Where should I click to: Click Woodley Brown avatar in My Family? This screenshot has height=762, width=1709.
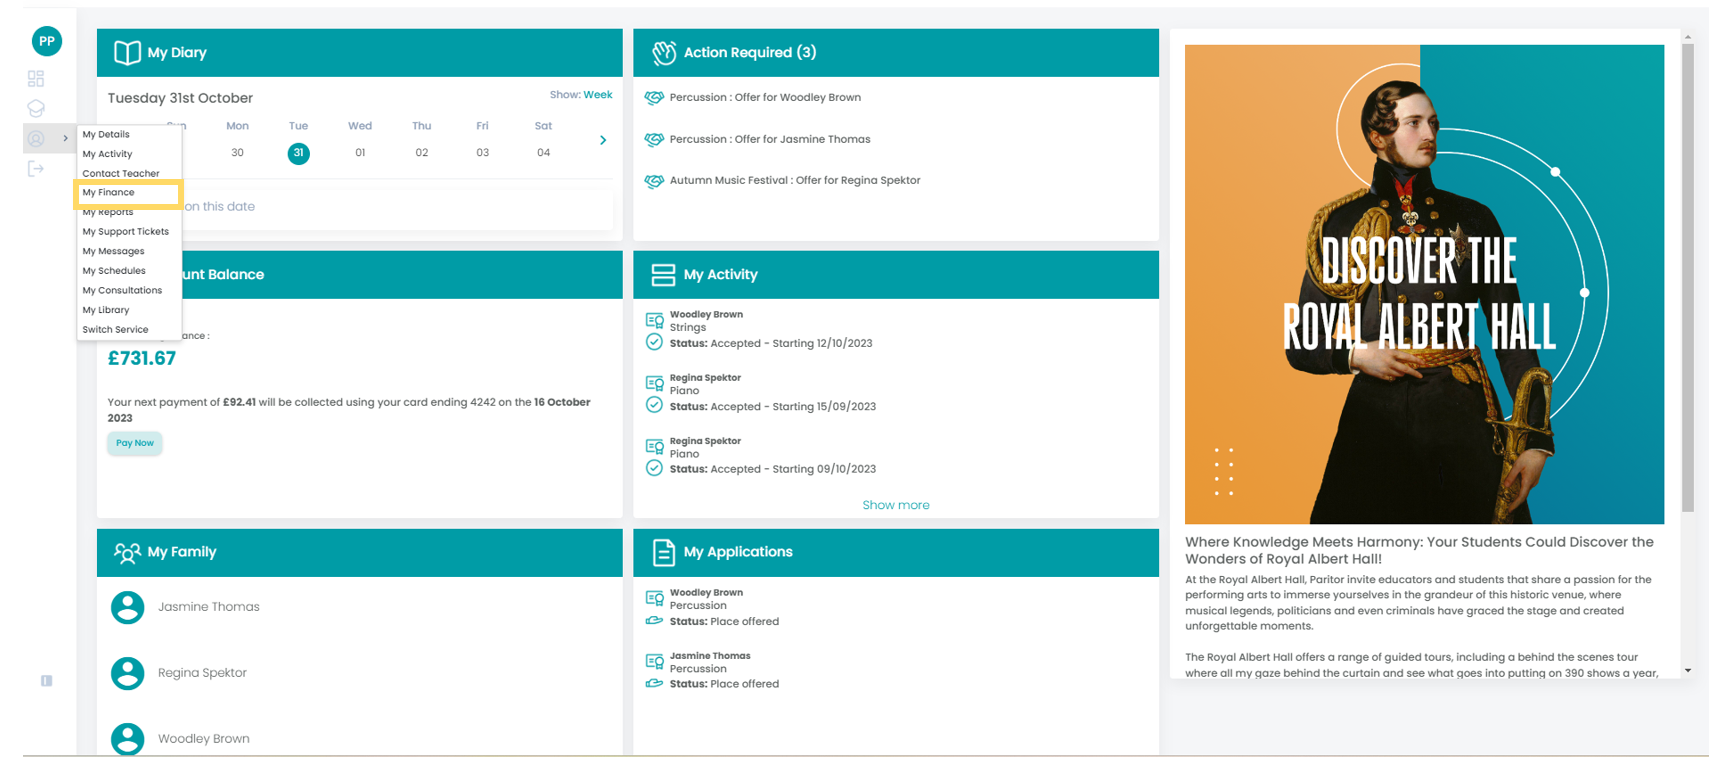(x=127, y=739)
